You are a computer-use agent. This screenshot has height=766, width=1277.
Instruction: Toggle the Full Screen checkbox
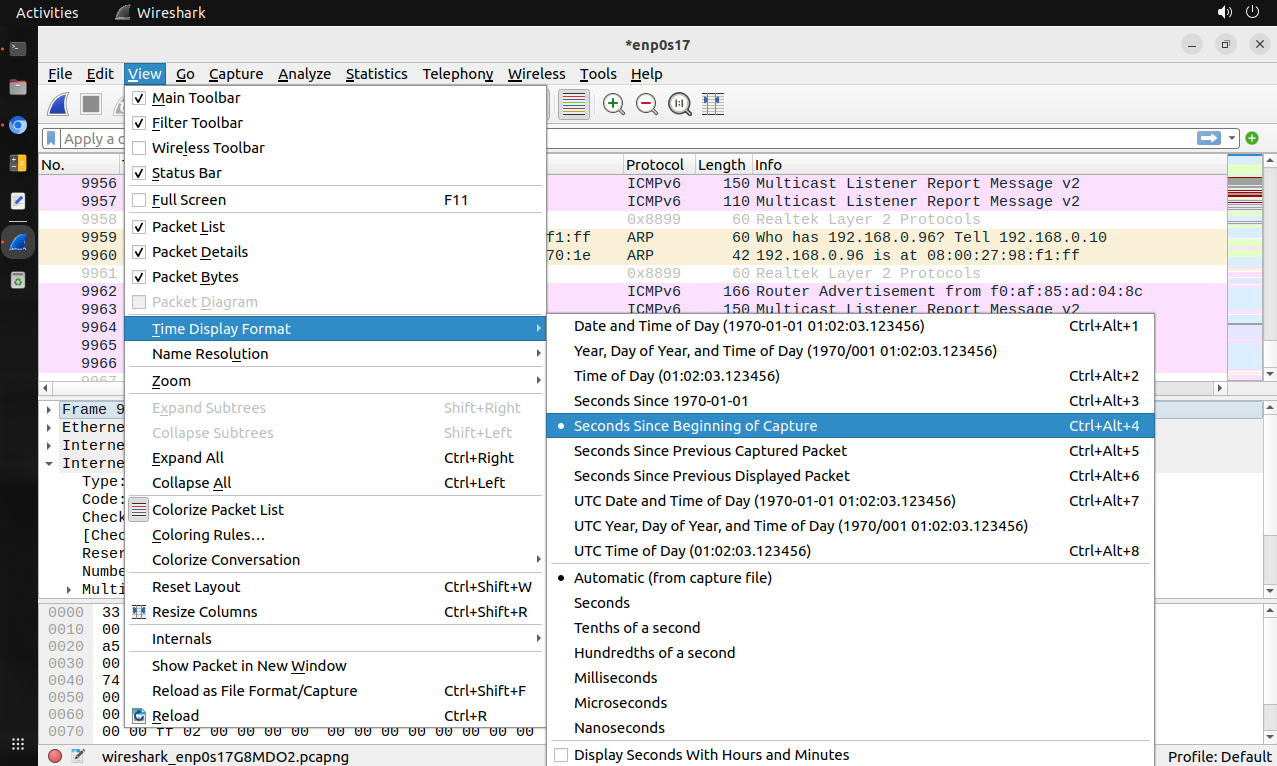[139, 200]
